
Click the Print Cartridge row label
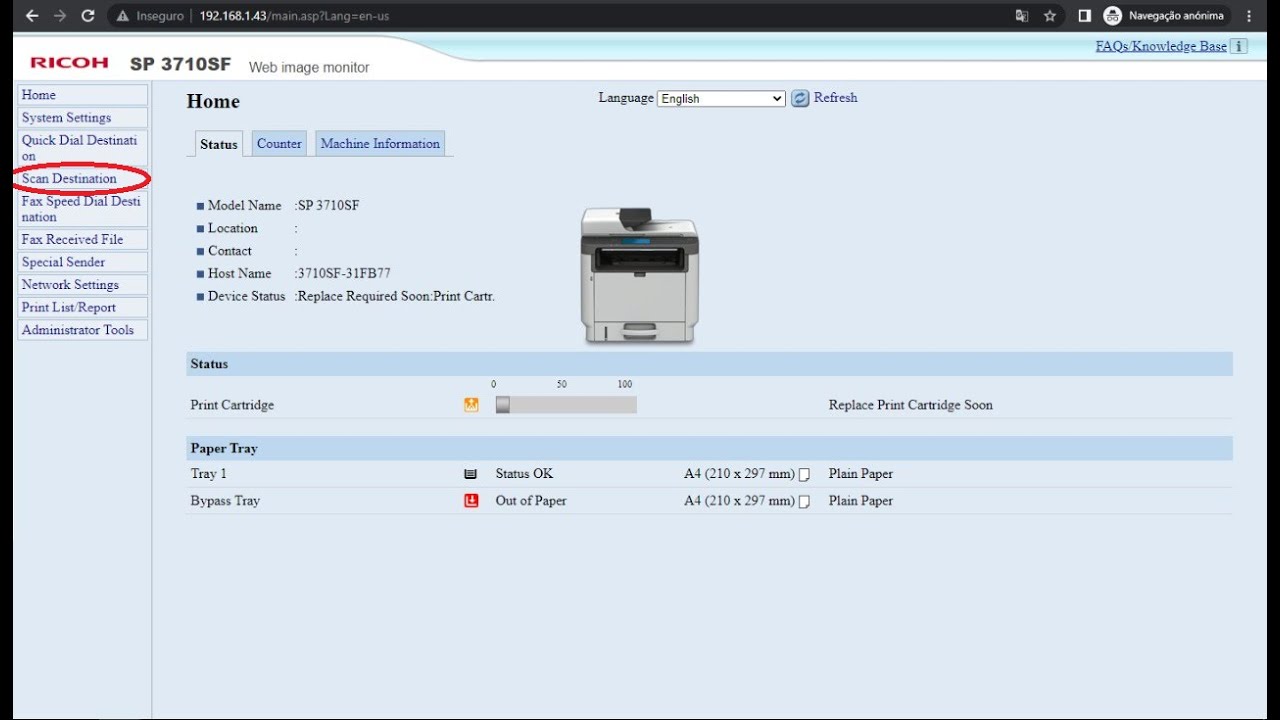(x=232, y=405)
